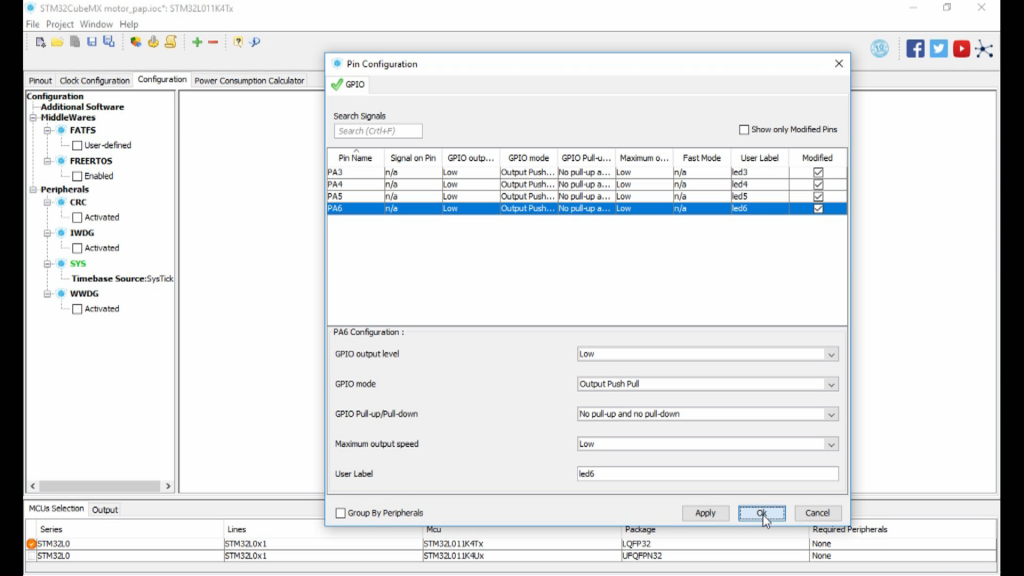
Task: Click the red minus toolbar icon
Action: 213,42
